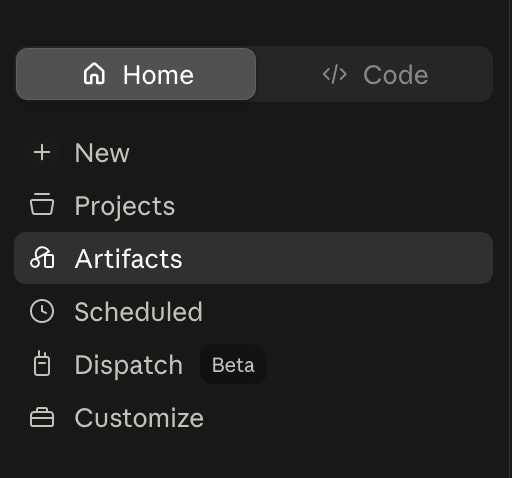The image size is (512, 478).
Task: Click the Code text label
Action: 396,75
